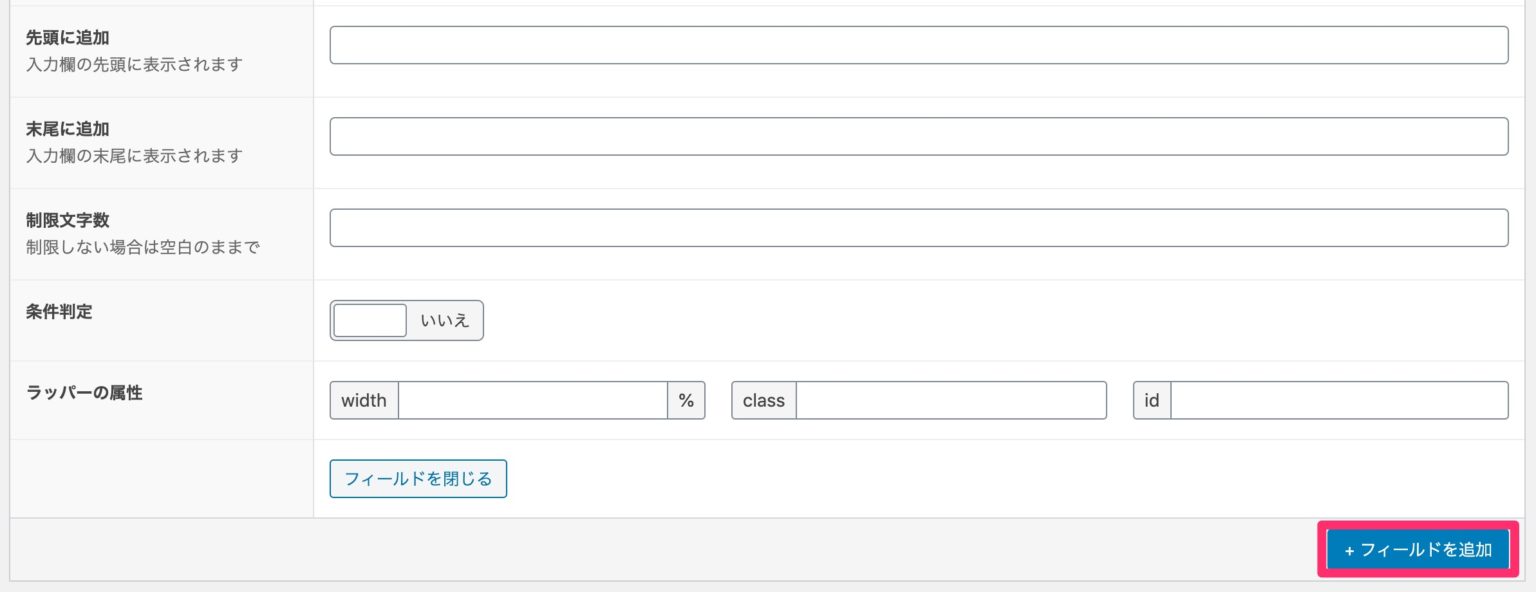Click the class attribute field
This screenshot has height=592, width=1536.
point(951,400)
